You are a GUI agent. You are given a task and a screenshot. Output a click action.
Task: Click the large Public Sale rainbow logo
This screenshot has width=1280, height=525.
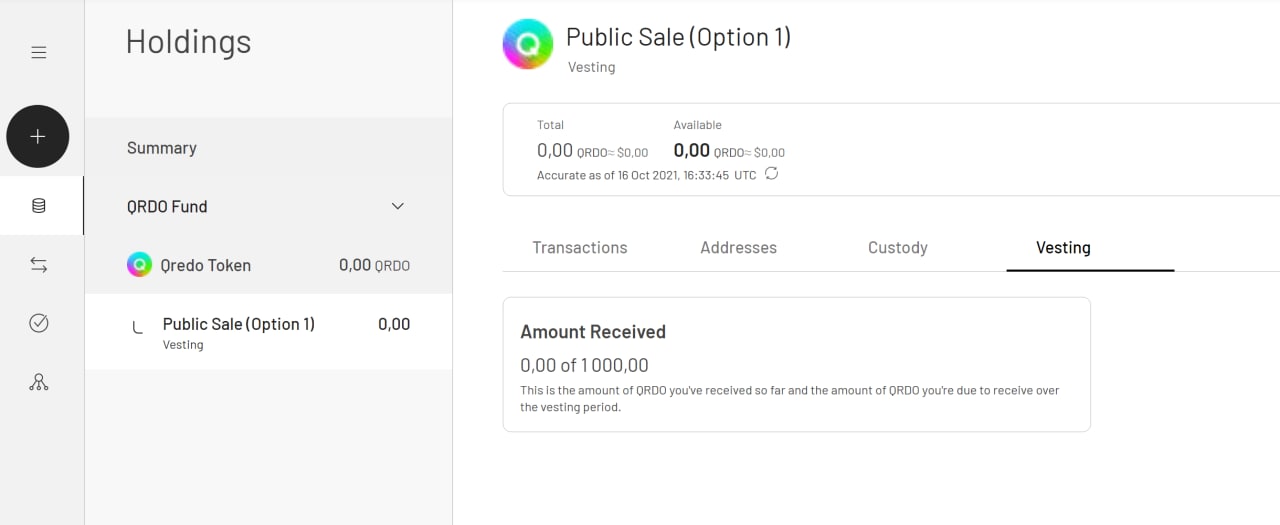click(528, 44)
